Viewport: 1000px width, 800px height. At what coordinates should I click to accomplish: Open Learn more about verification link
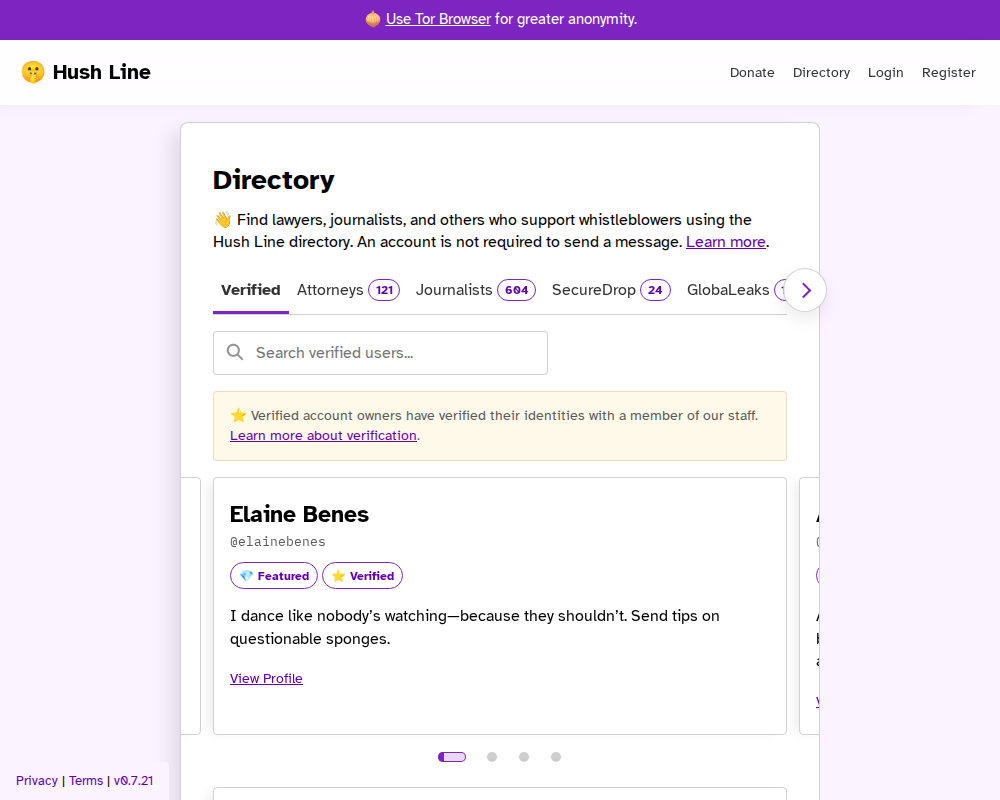323,436
